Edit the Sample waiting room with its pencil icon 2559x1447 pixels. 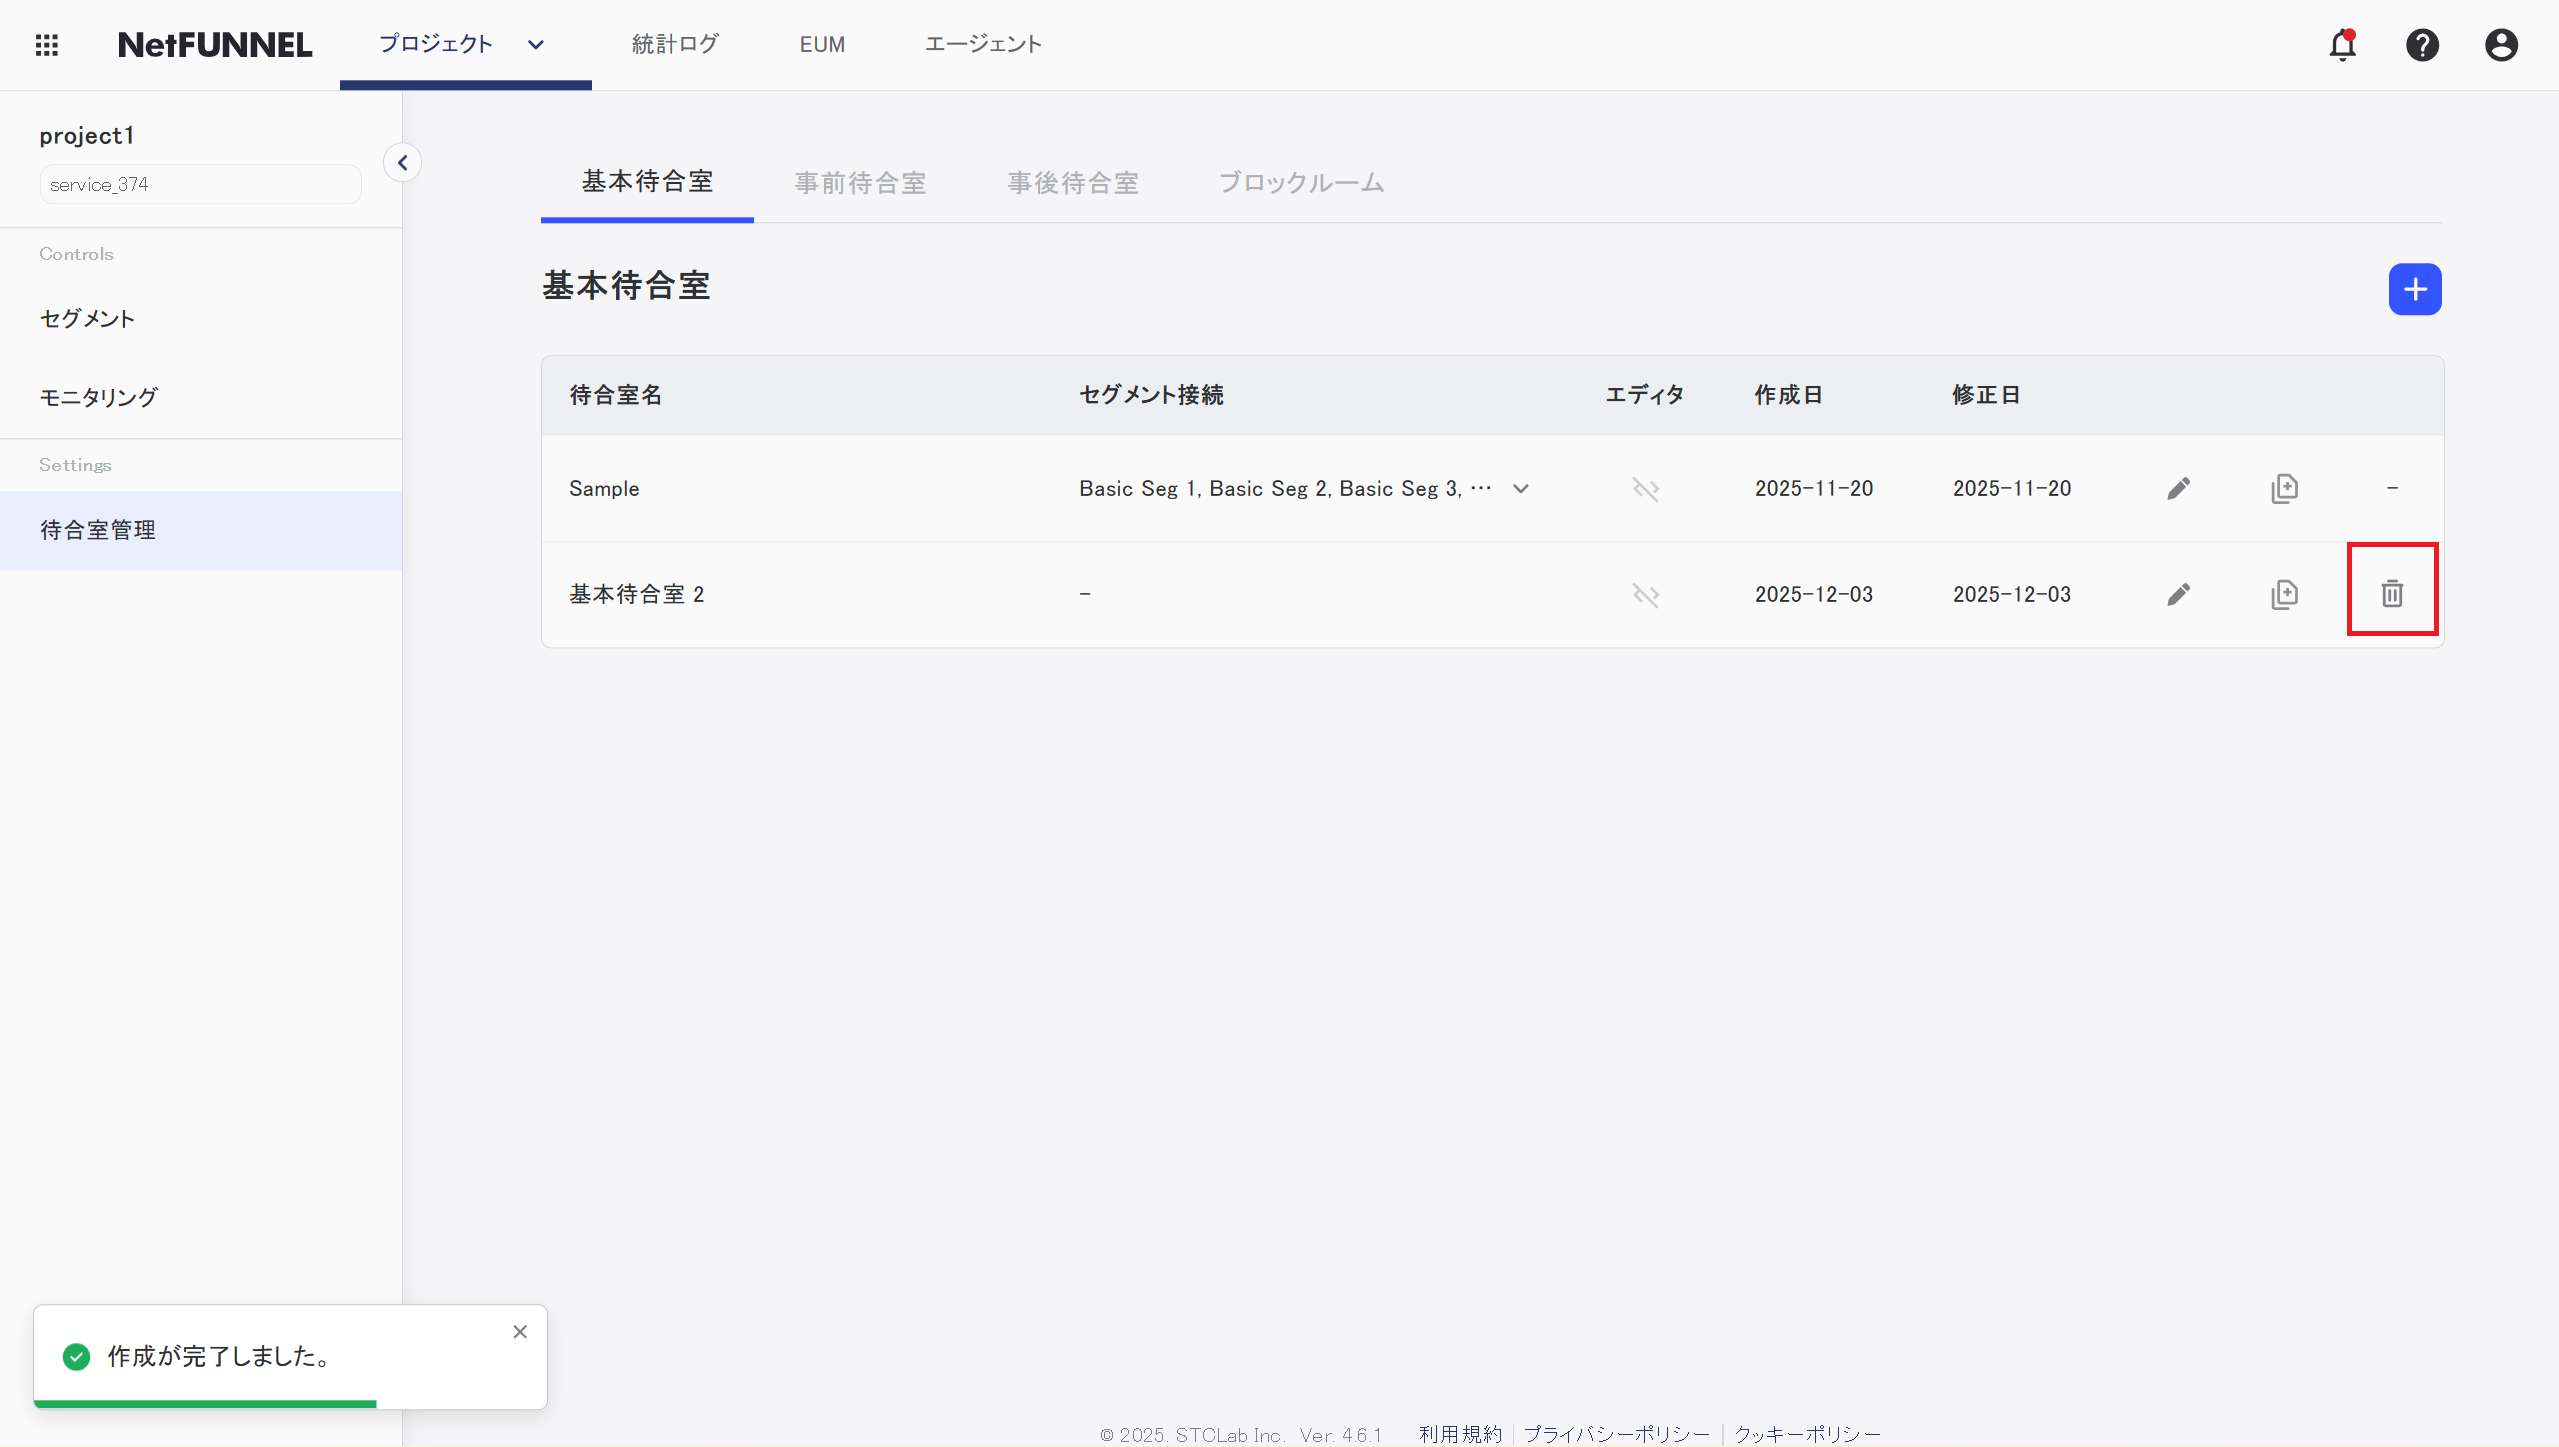[x=2178, y=488]
